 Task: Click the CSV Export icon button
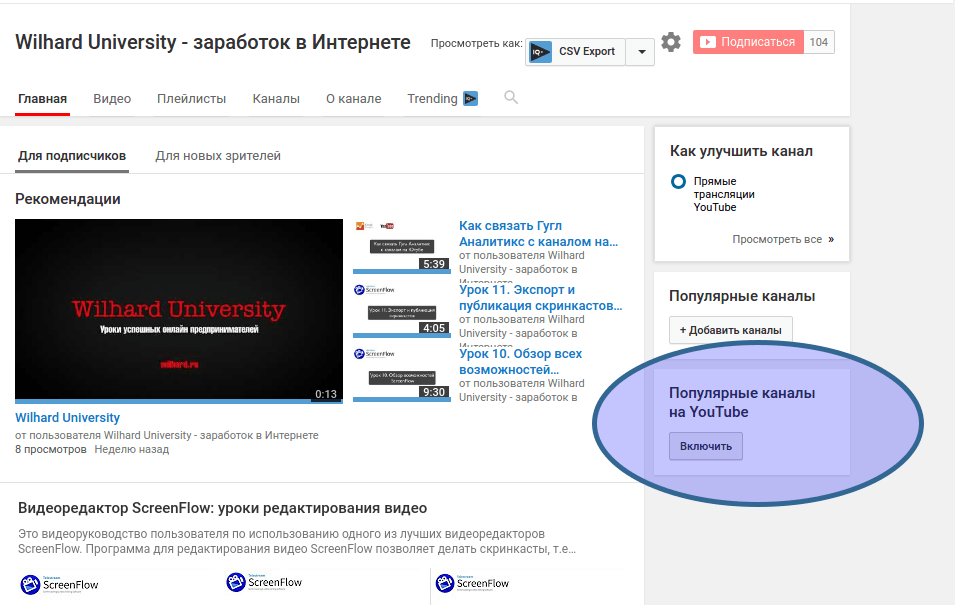pos(541,52)
